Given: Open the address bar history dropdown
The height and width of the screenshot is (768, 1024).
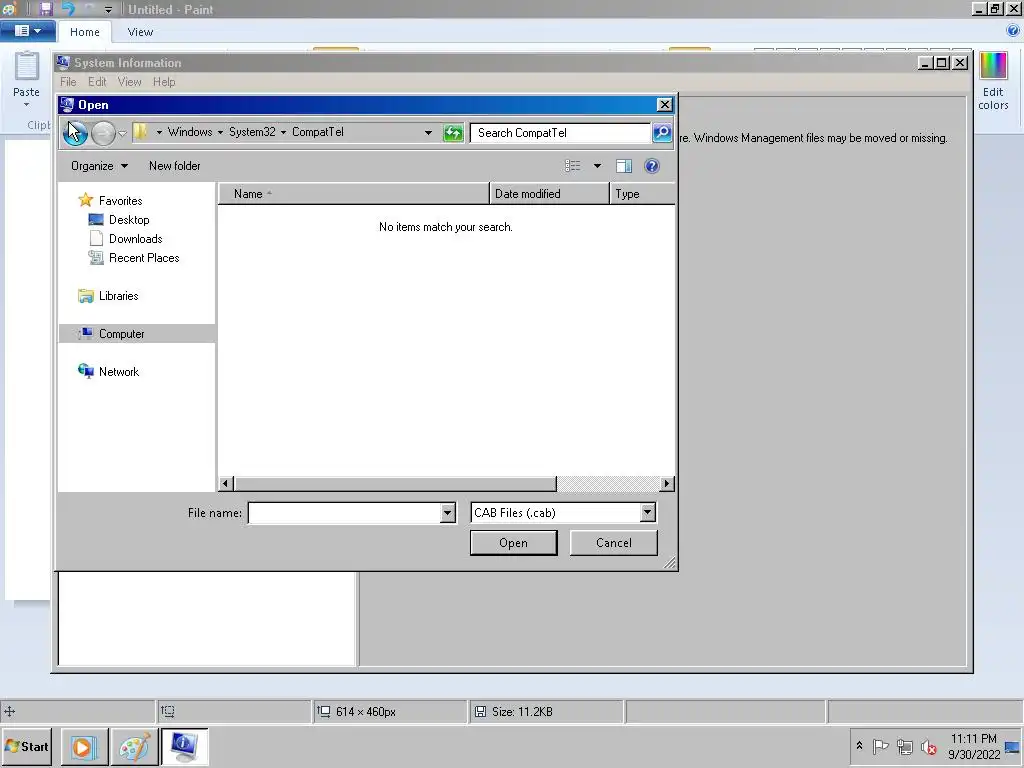Looking at the screenshot, I should pyautogui.click(x=428, y=133).
